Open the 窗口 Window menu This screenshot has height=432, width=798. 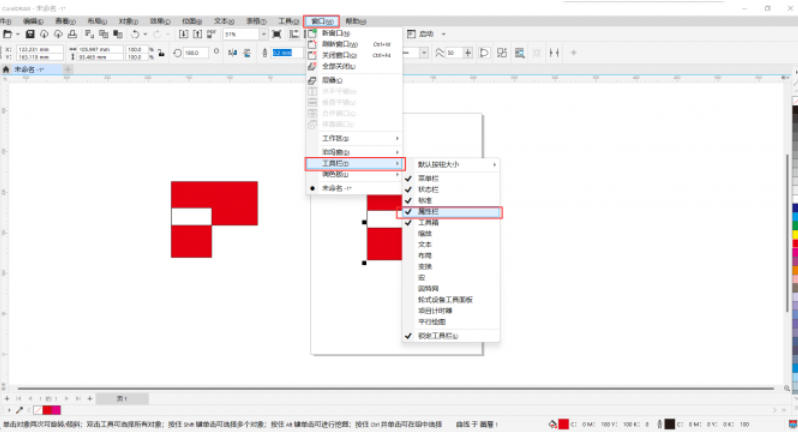(322, 21)
